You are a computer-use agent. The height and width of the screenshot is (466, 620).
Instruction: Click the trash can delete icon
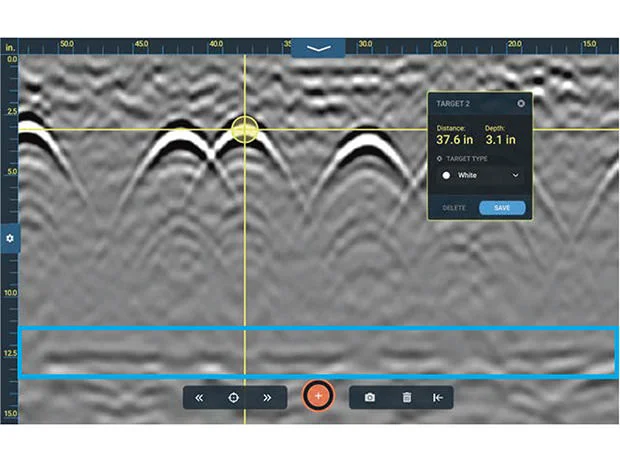407,397
